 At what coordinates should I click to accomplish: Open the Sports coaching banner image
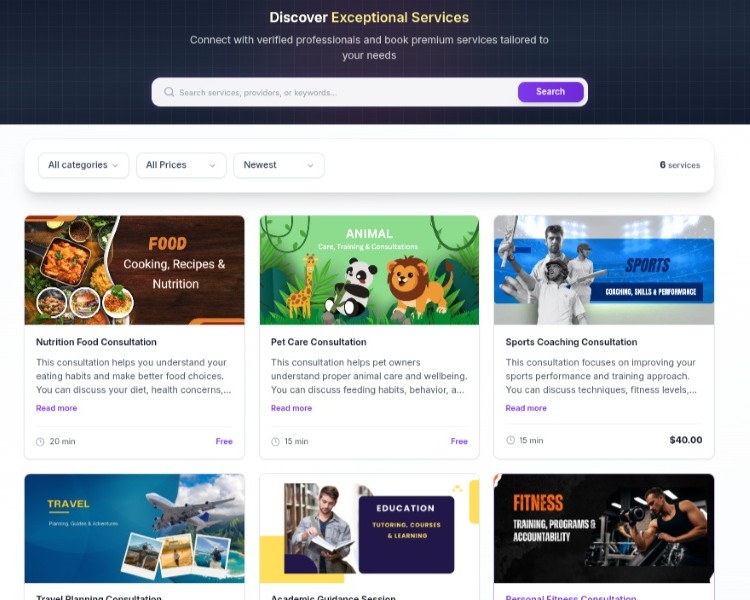[604, 270]
